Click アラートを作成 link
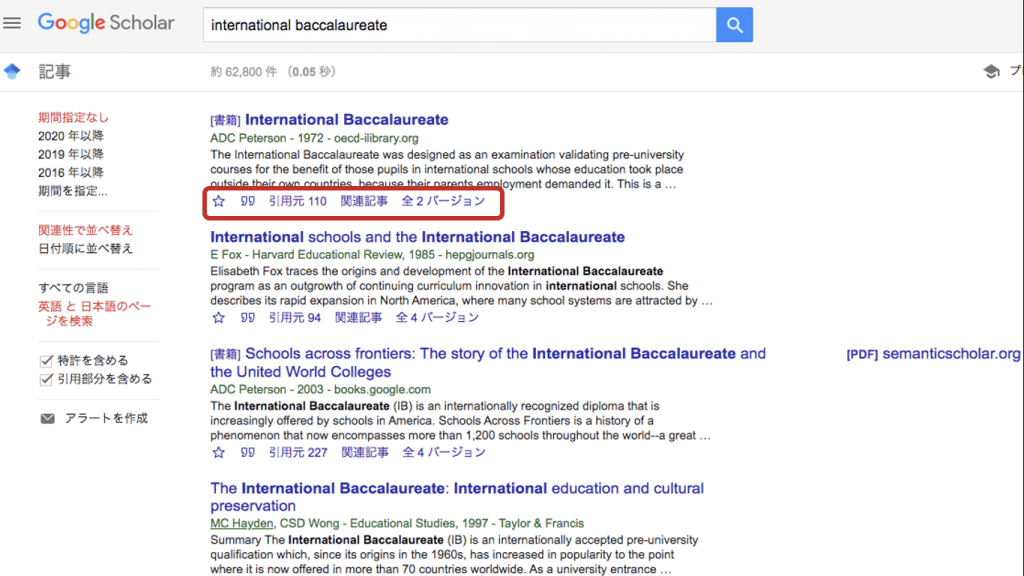 tap(106, 419)
